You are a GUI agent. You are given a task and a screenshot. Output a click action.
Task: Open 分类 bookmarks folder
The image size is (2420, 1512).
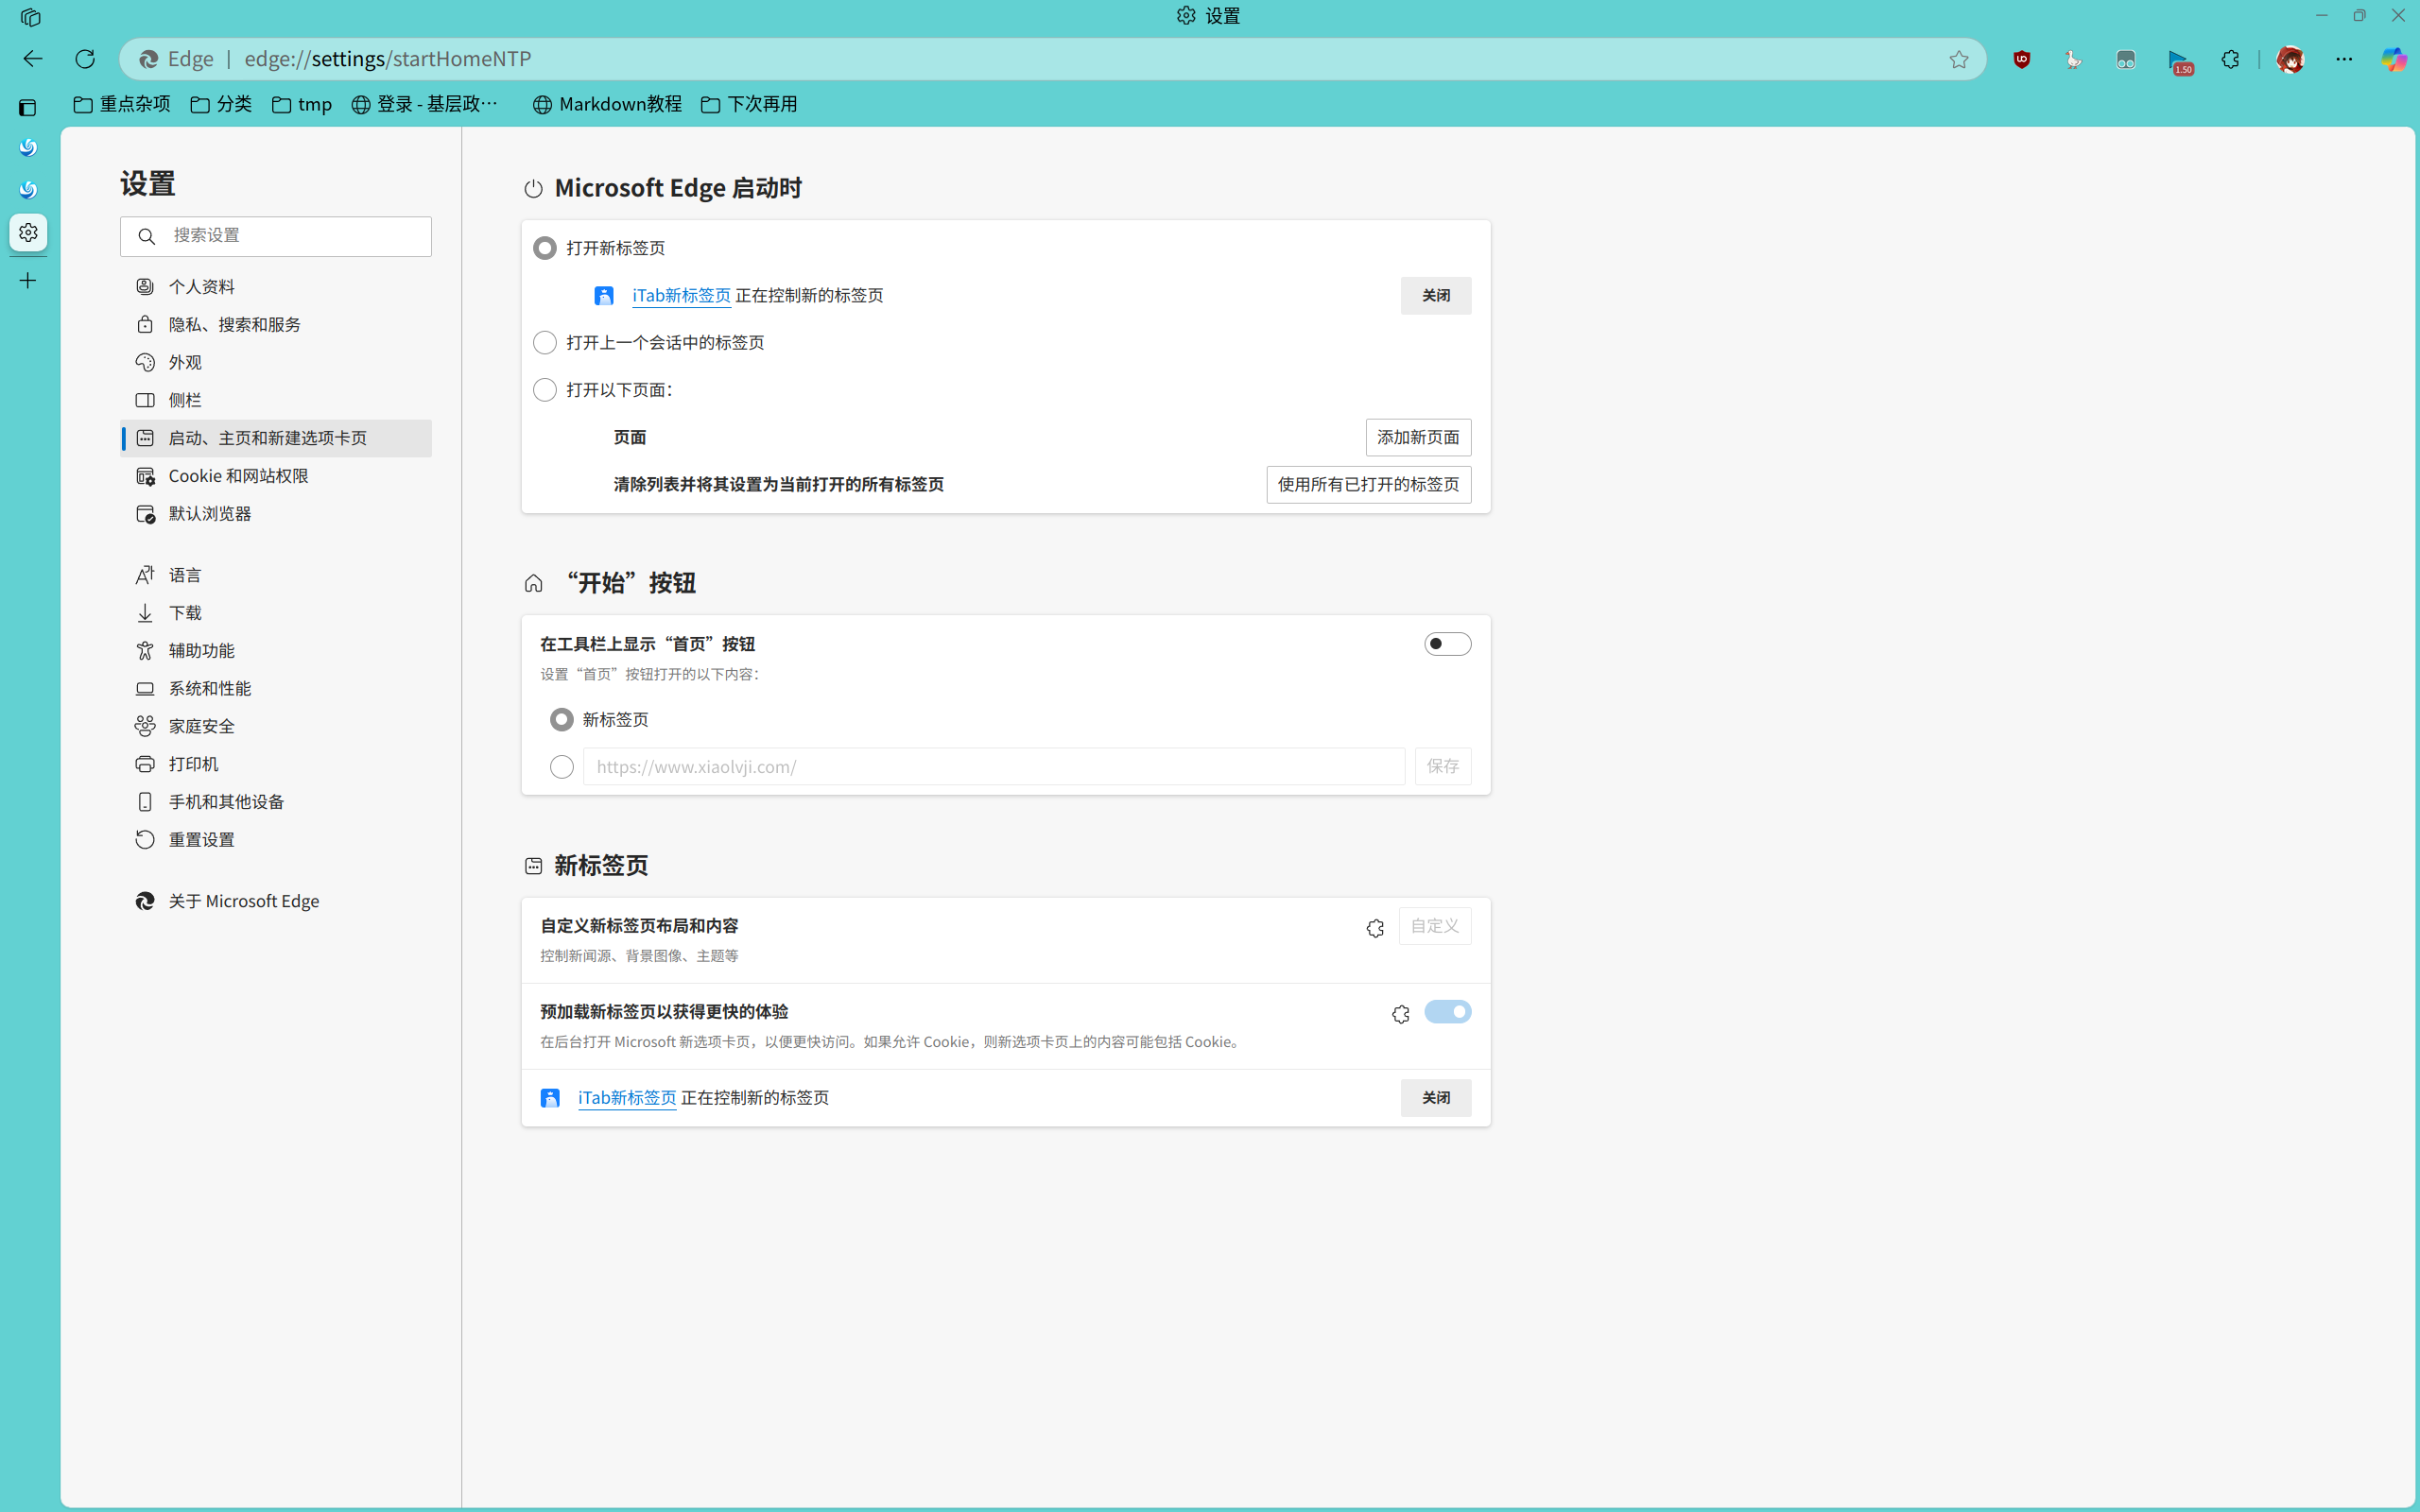[221, 104]
